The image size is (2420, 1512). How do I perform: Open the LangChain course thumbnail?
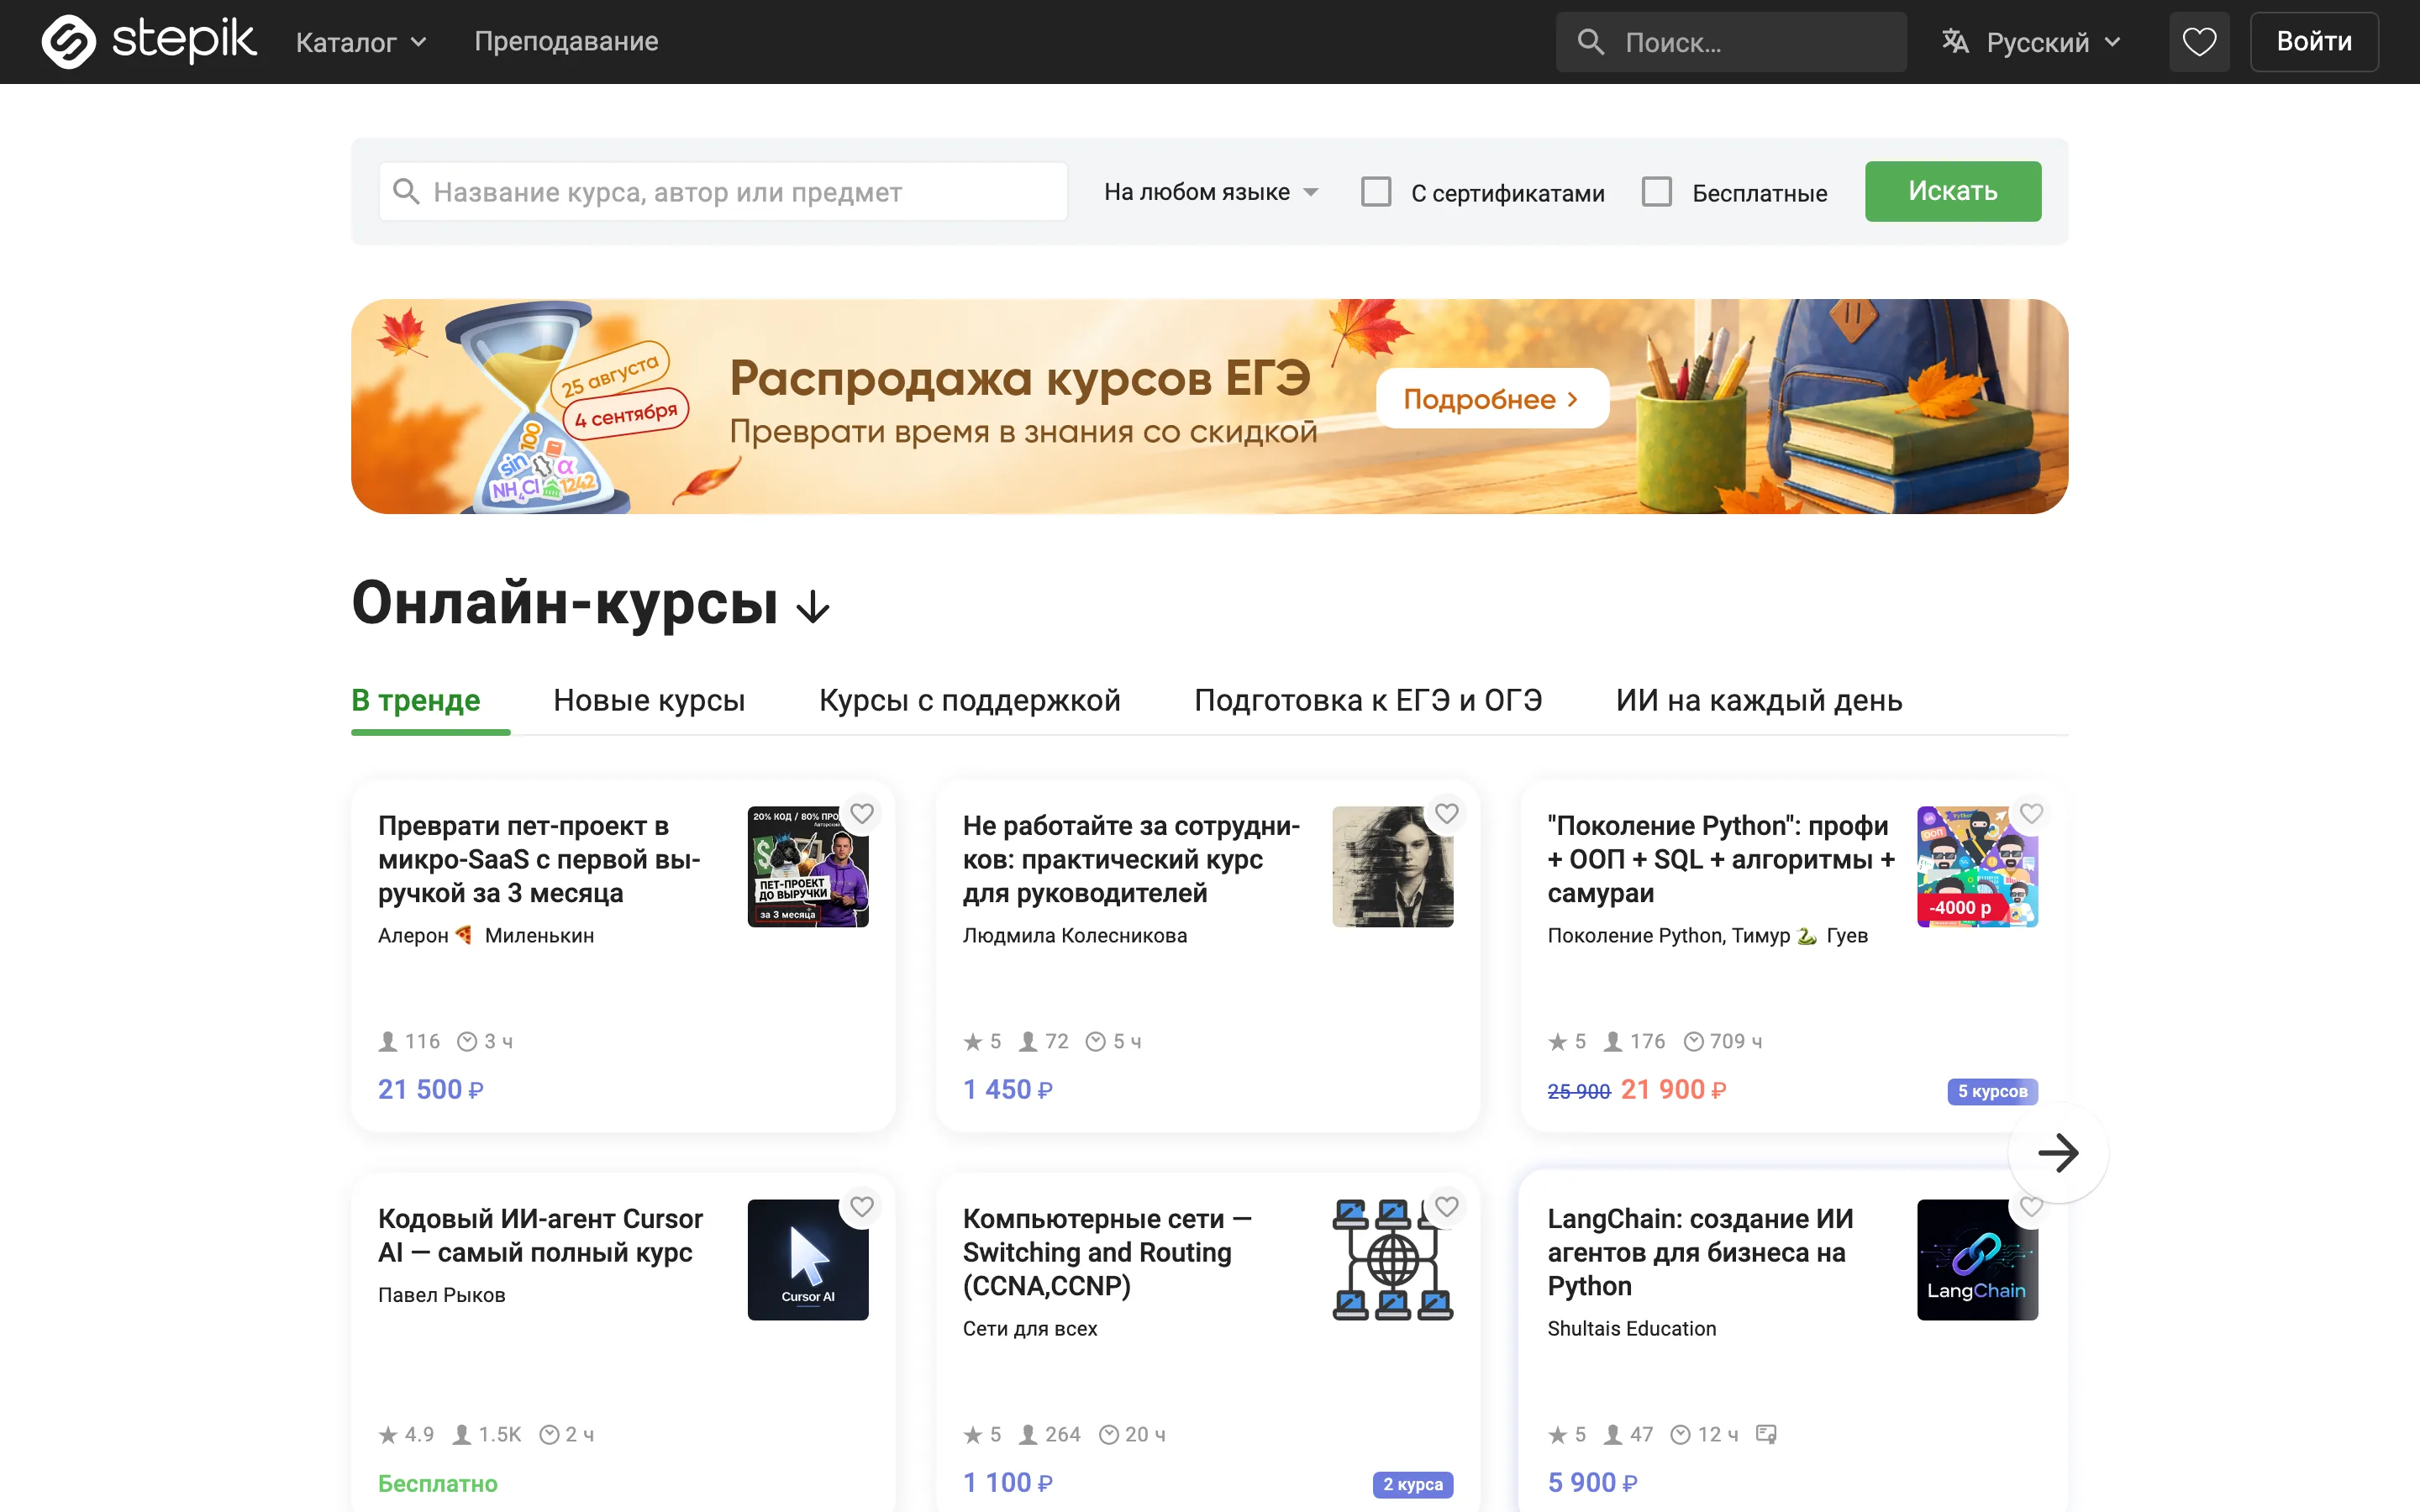pos(1977,1260)
